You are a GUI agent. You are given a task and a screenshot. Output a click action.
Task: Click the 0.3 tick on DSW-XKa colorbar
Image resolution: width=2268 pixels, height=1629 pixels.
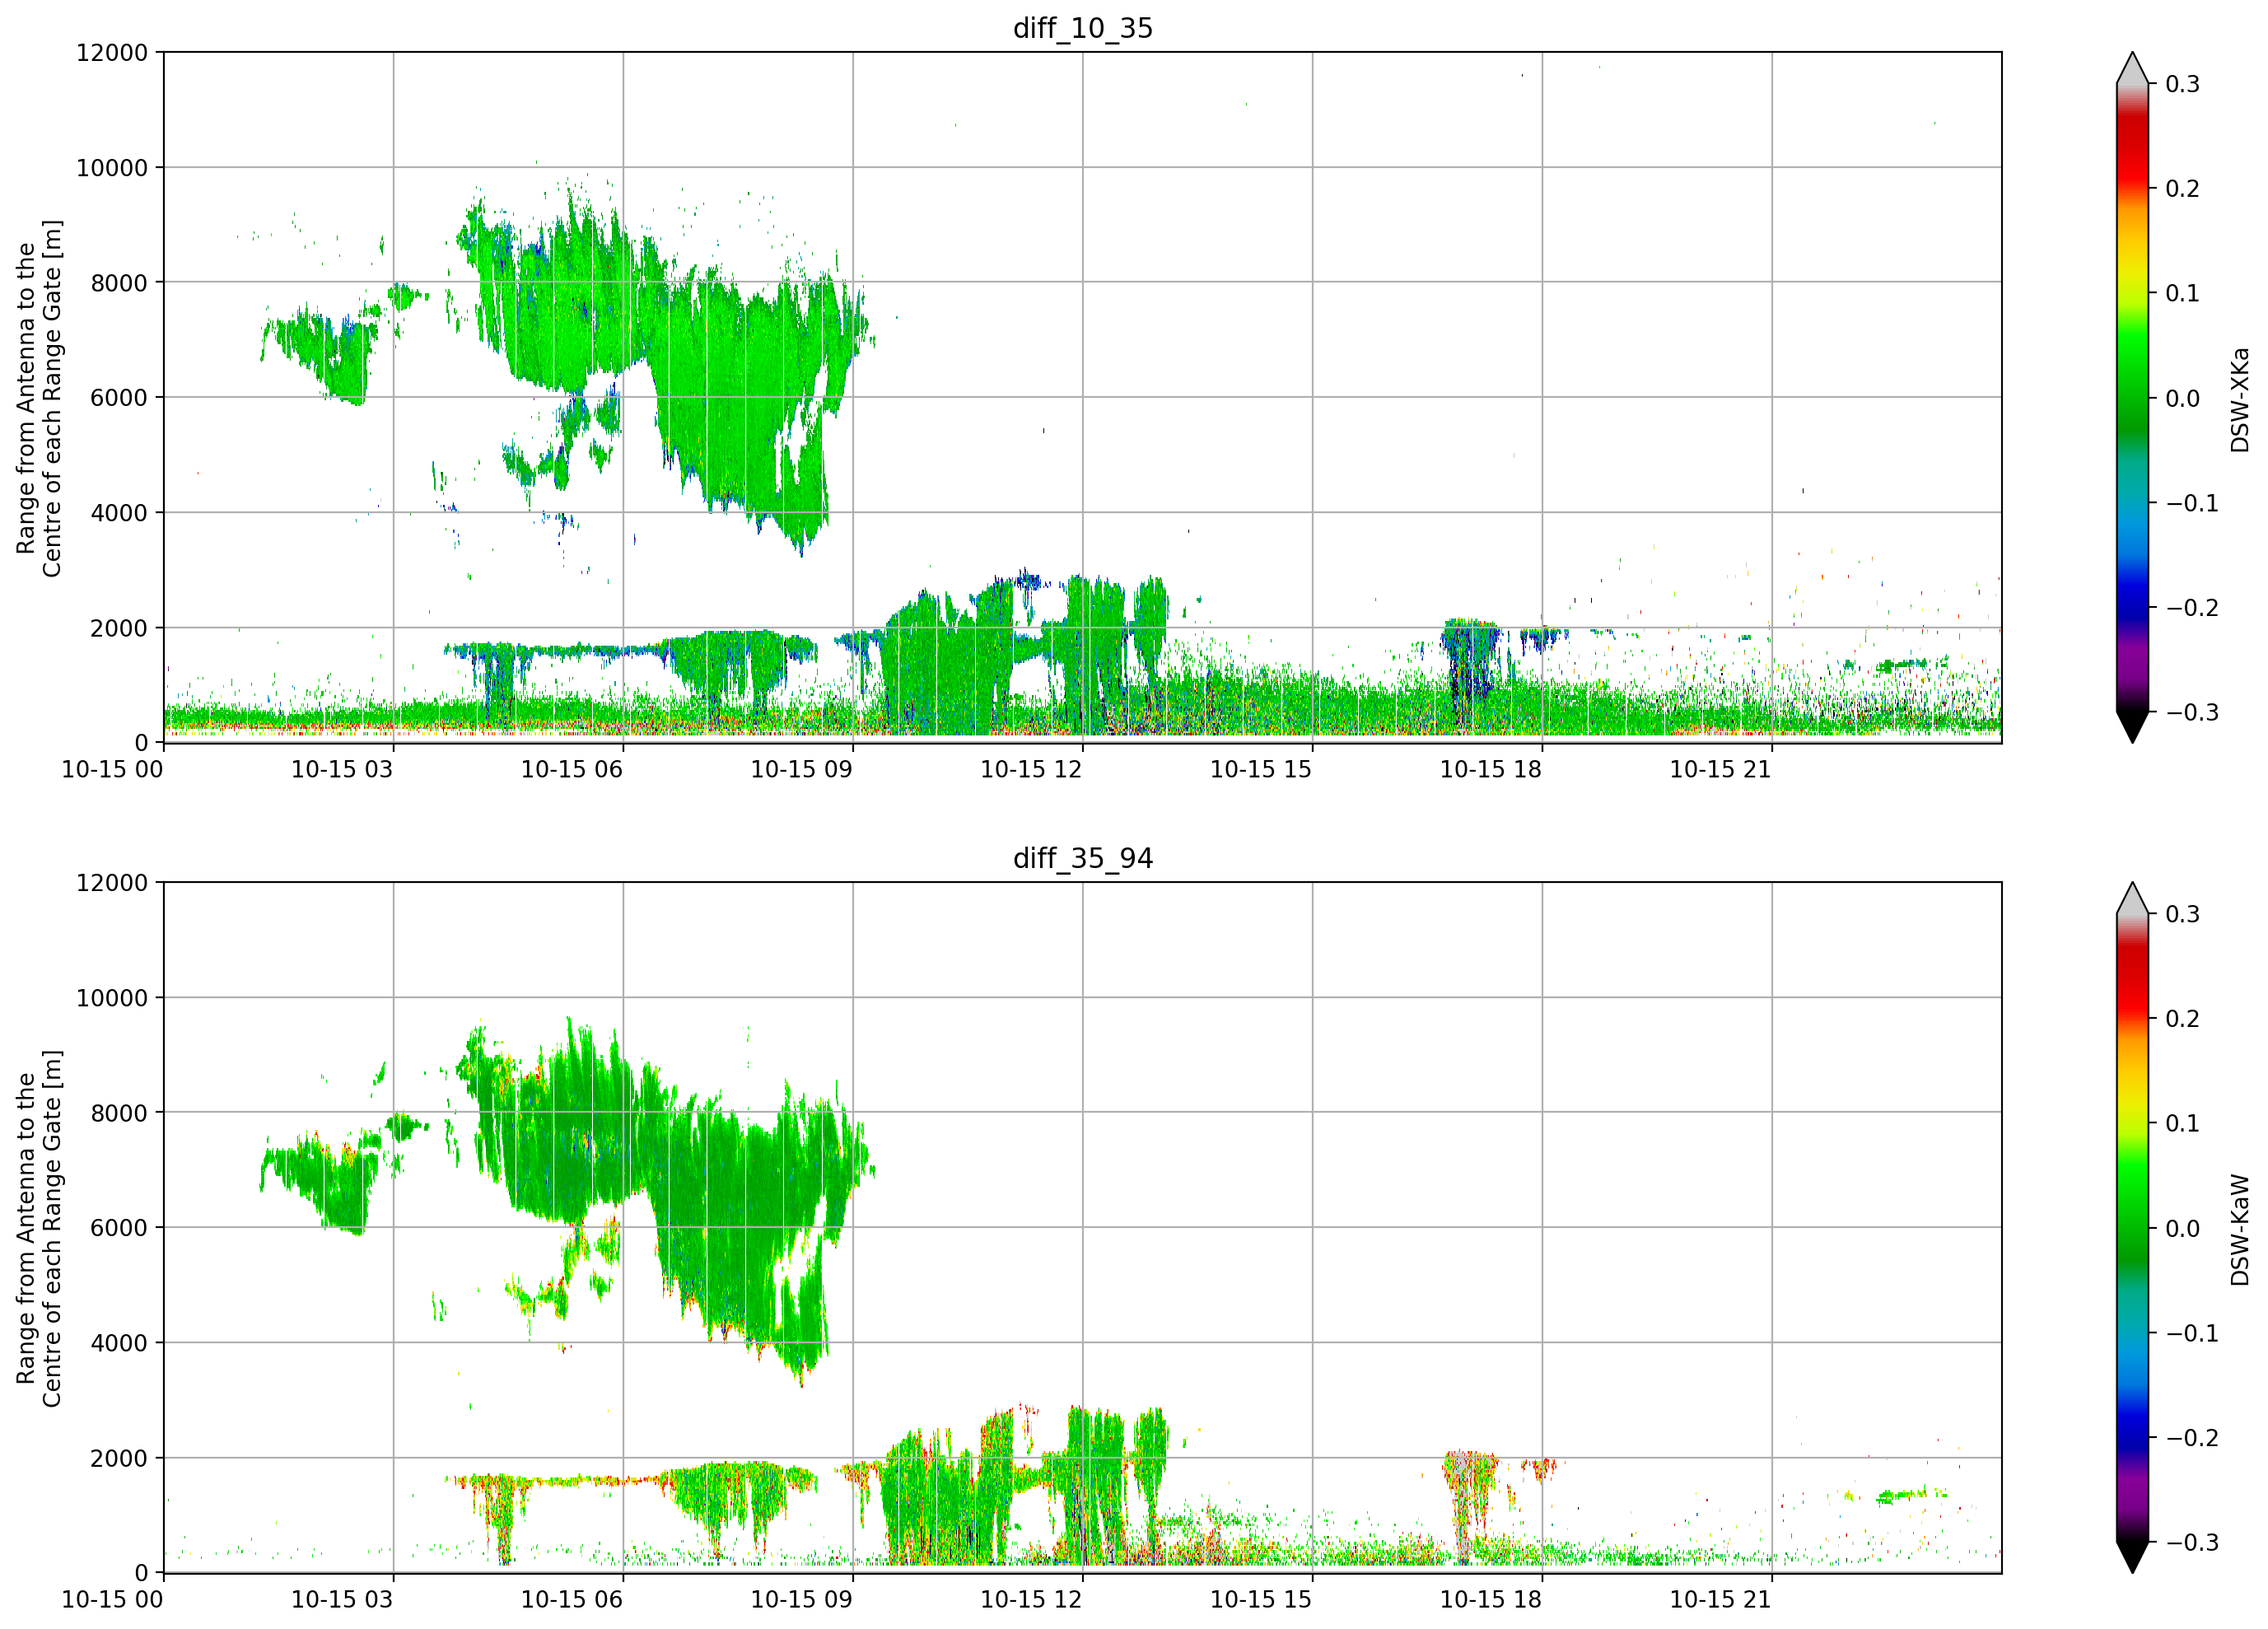click(x=2183, y=84)
